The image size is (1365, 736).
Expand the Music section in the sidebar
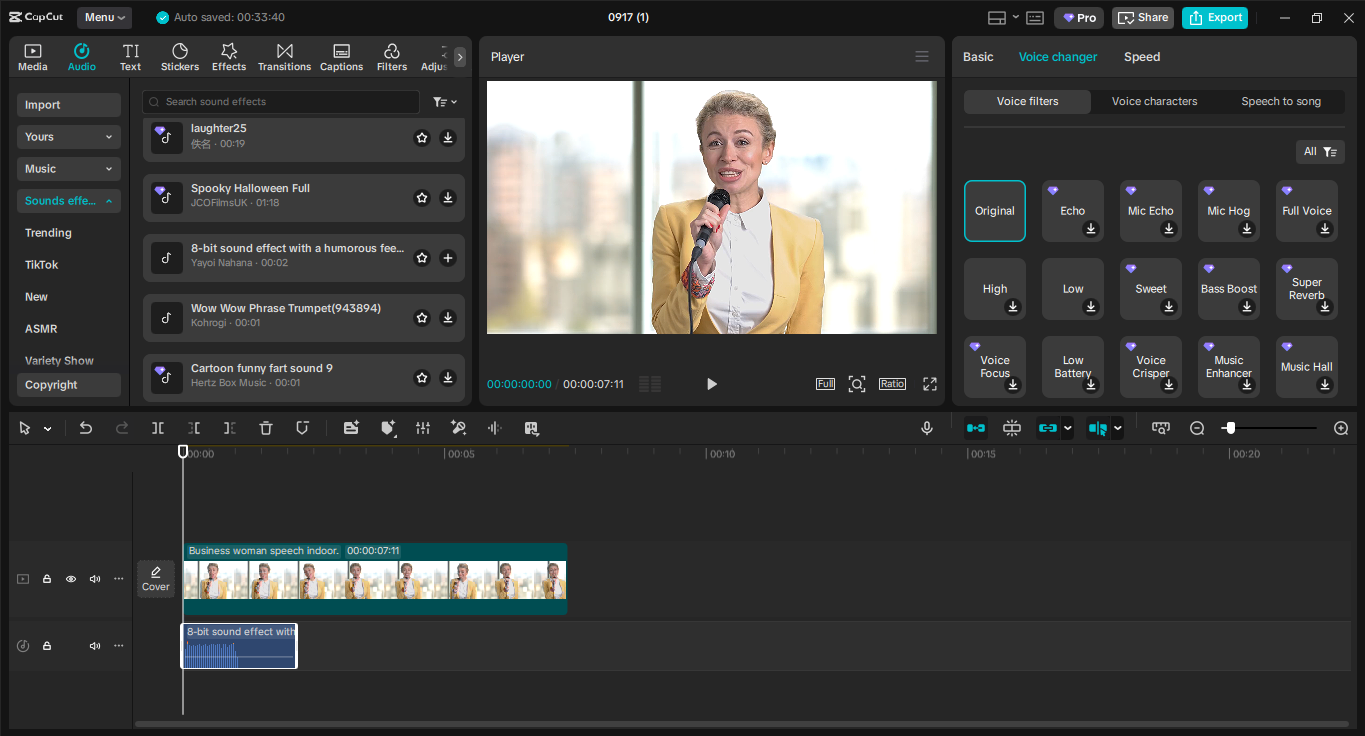pos(68,168)
